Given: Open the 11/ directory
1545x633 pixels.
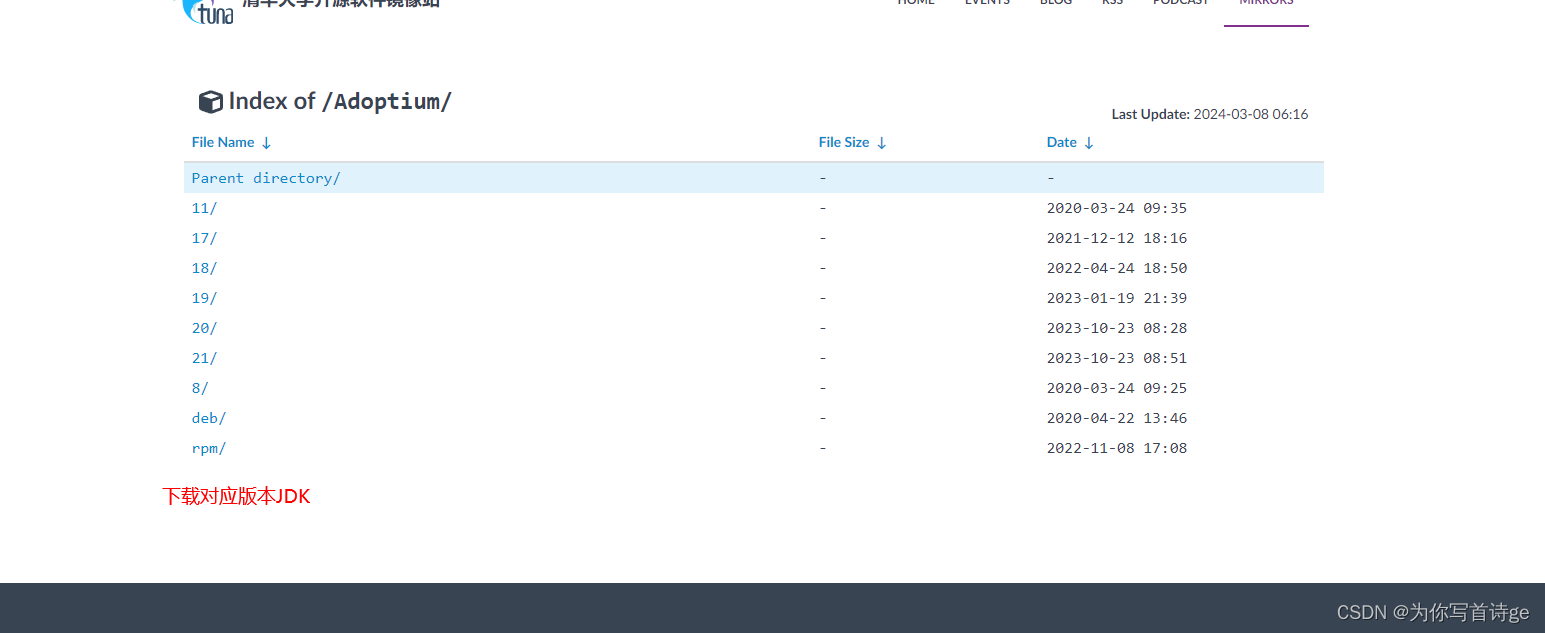Looking at the screenshot, I should (204, 208).
